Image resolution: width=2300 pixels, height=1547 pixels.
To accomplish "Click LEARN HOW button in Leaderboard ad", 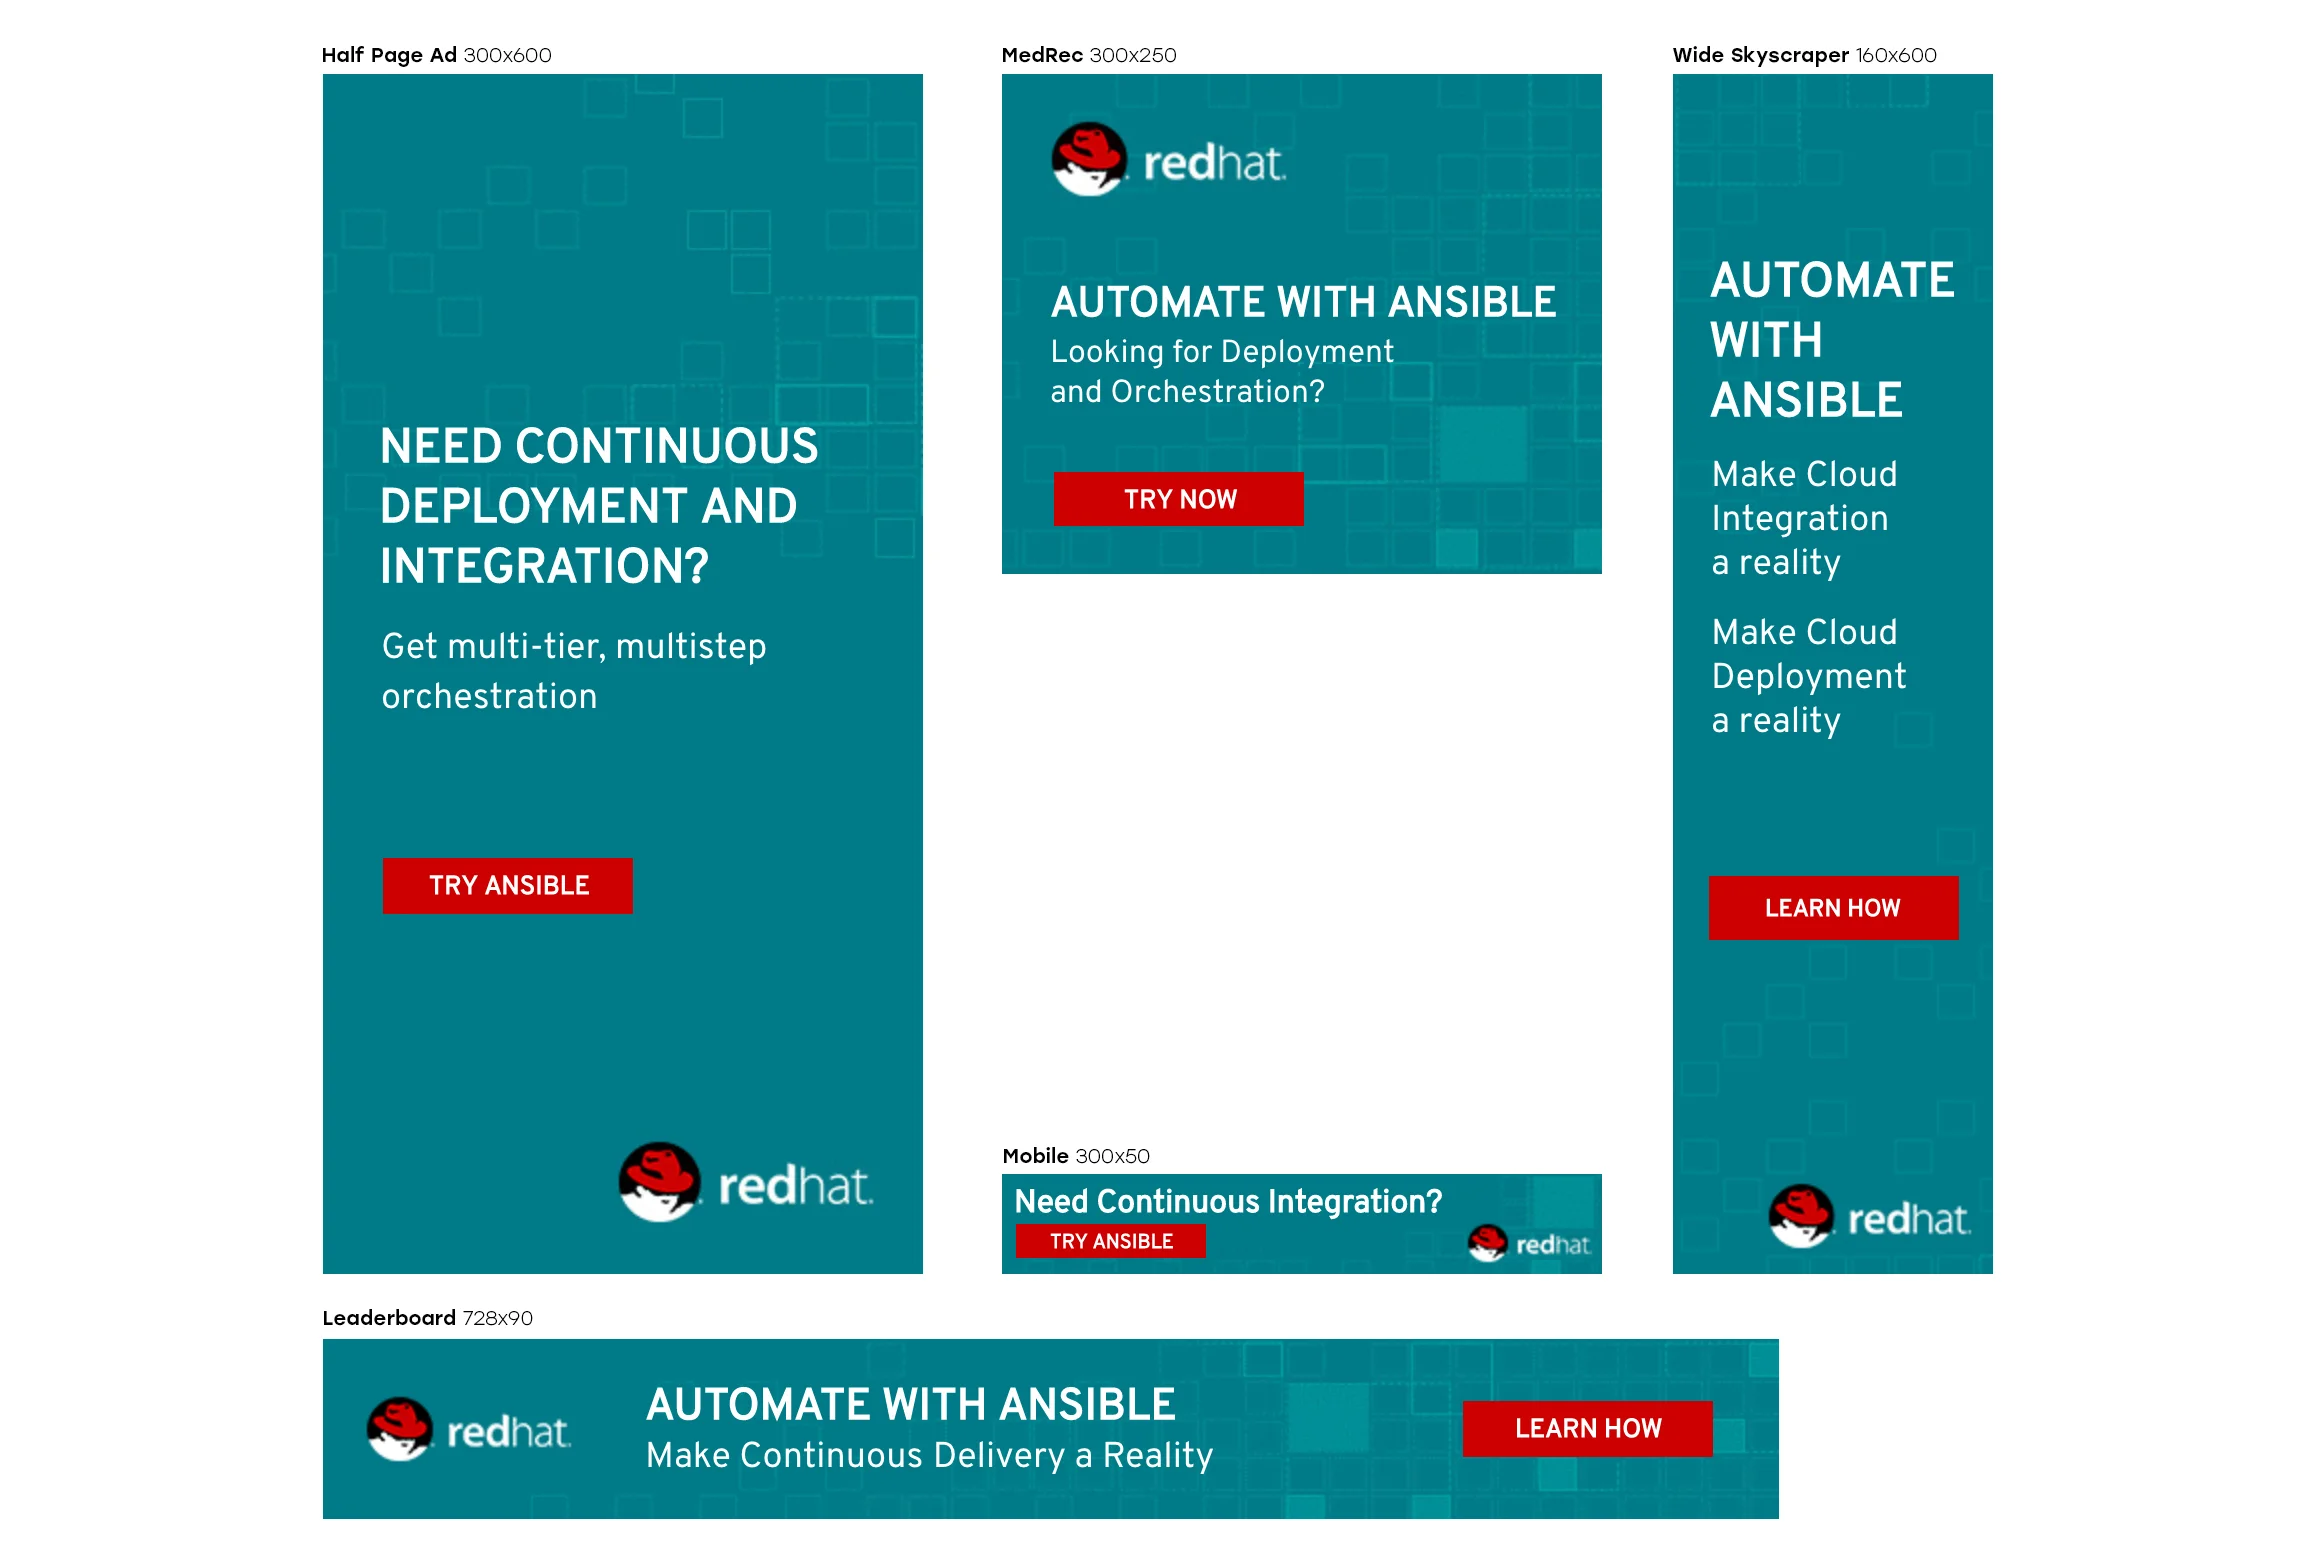I will pos(1587,1428).
